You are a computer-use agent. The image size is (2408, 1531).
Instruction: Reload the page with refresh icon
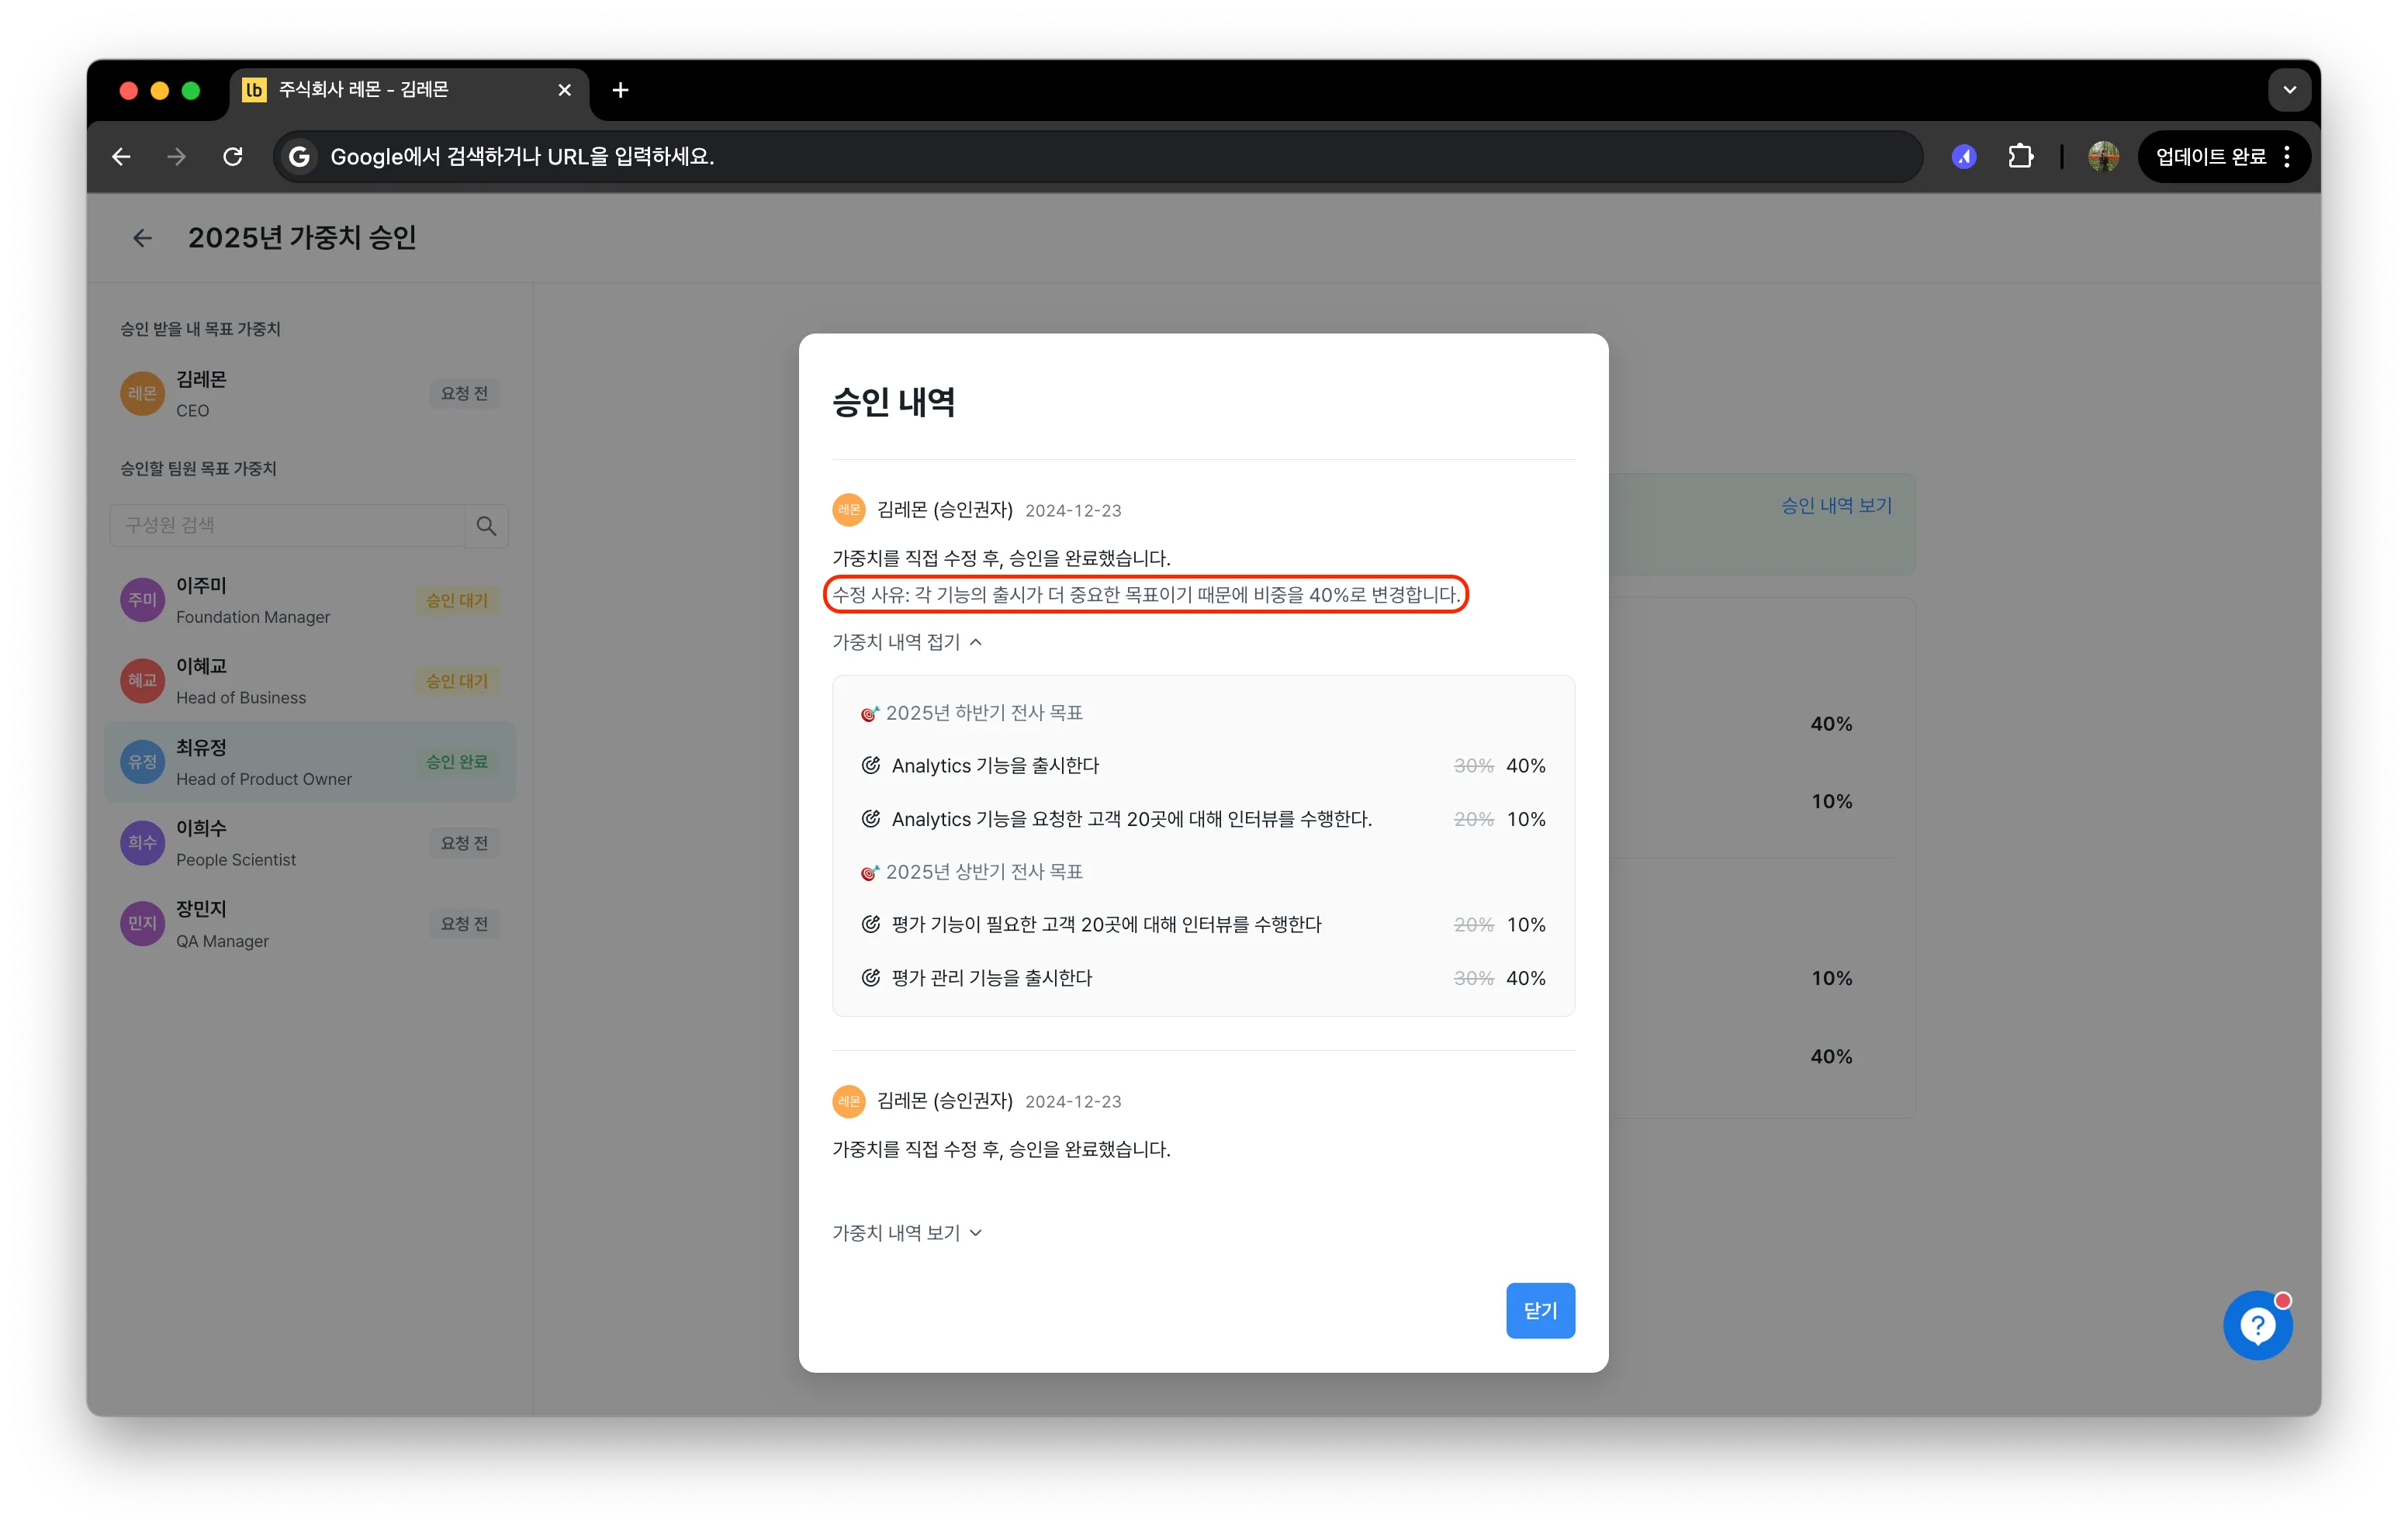pos(233,157)
